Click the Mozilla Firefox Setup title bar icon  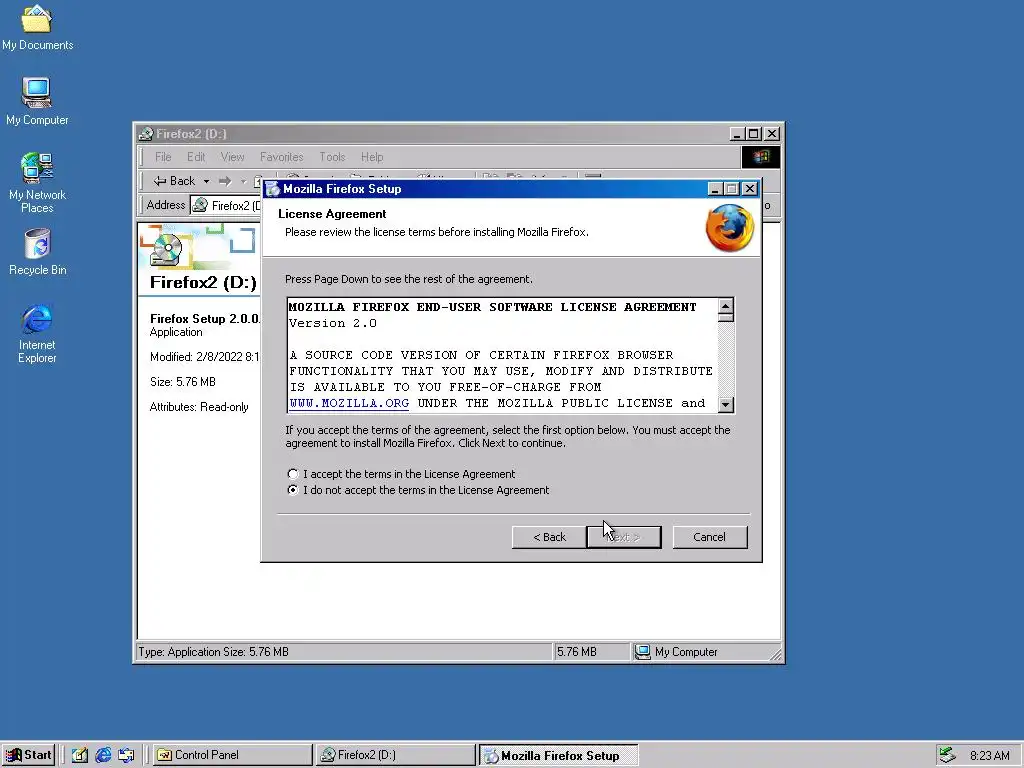[273, 189]
